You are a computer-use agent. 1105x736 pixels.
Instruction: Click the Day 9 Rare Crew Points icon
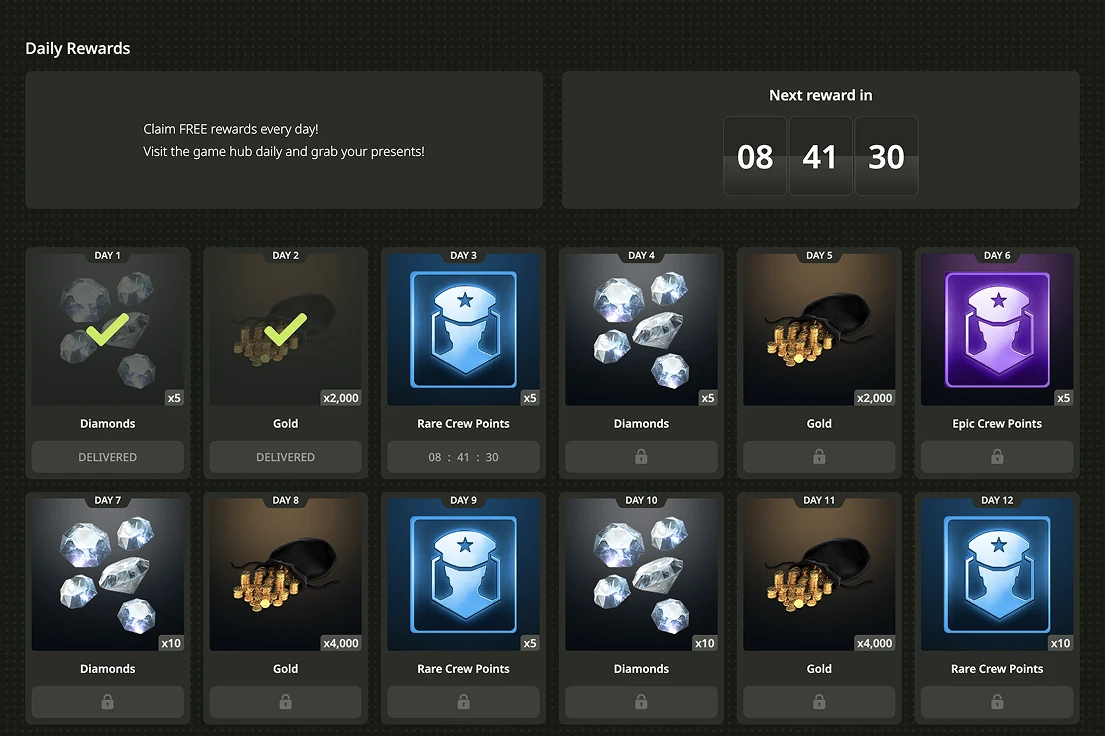coord(463,575)
